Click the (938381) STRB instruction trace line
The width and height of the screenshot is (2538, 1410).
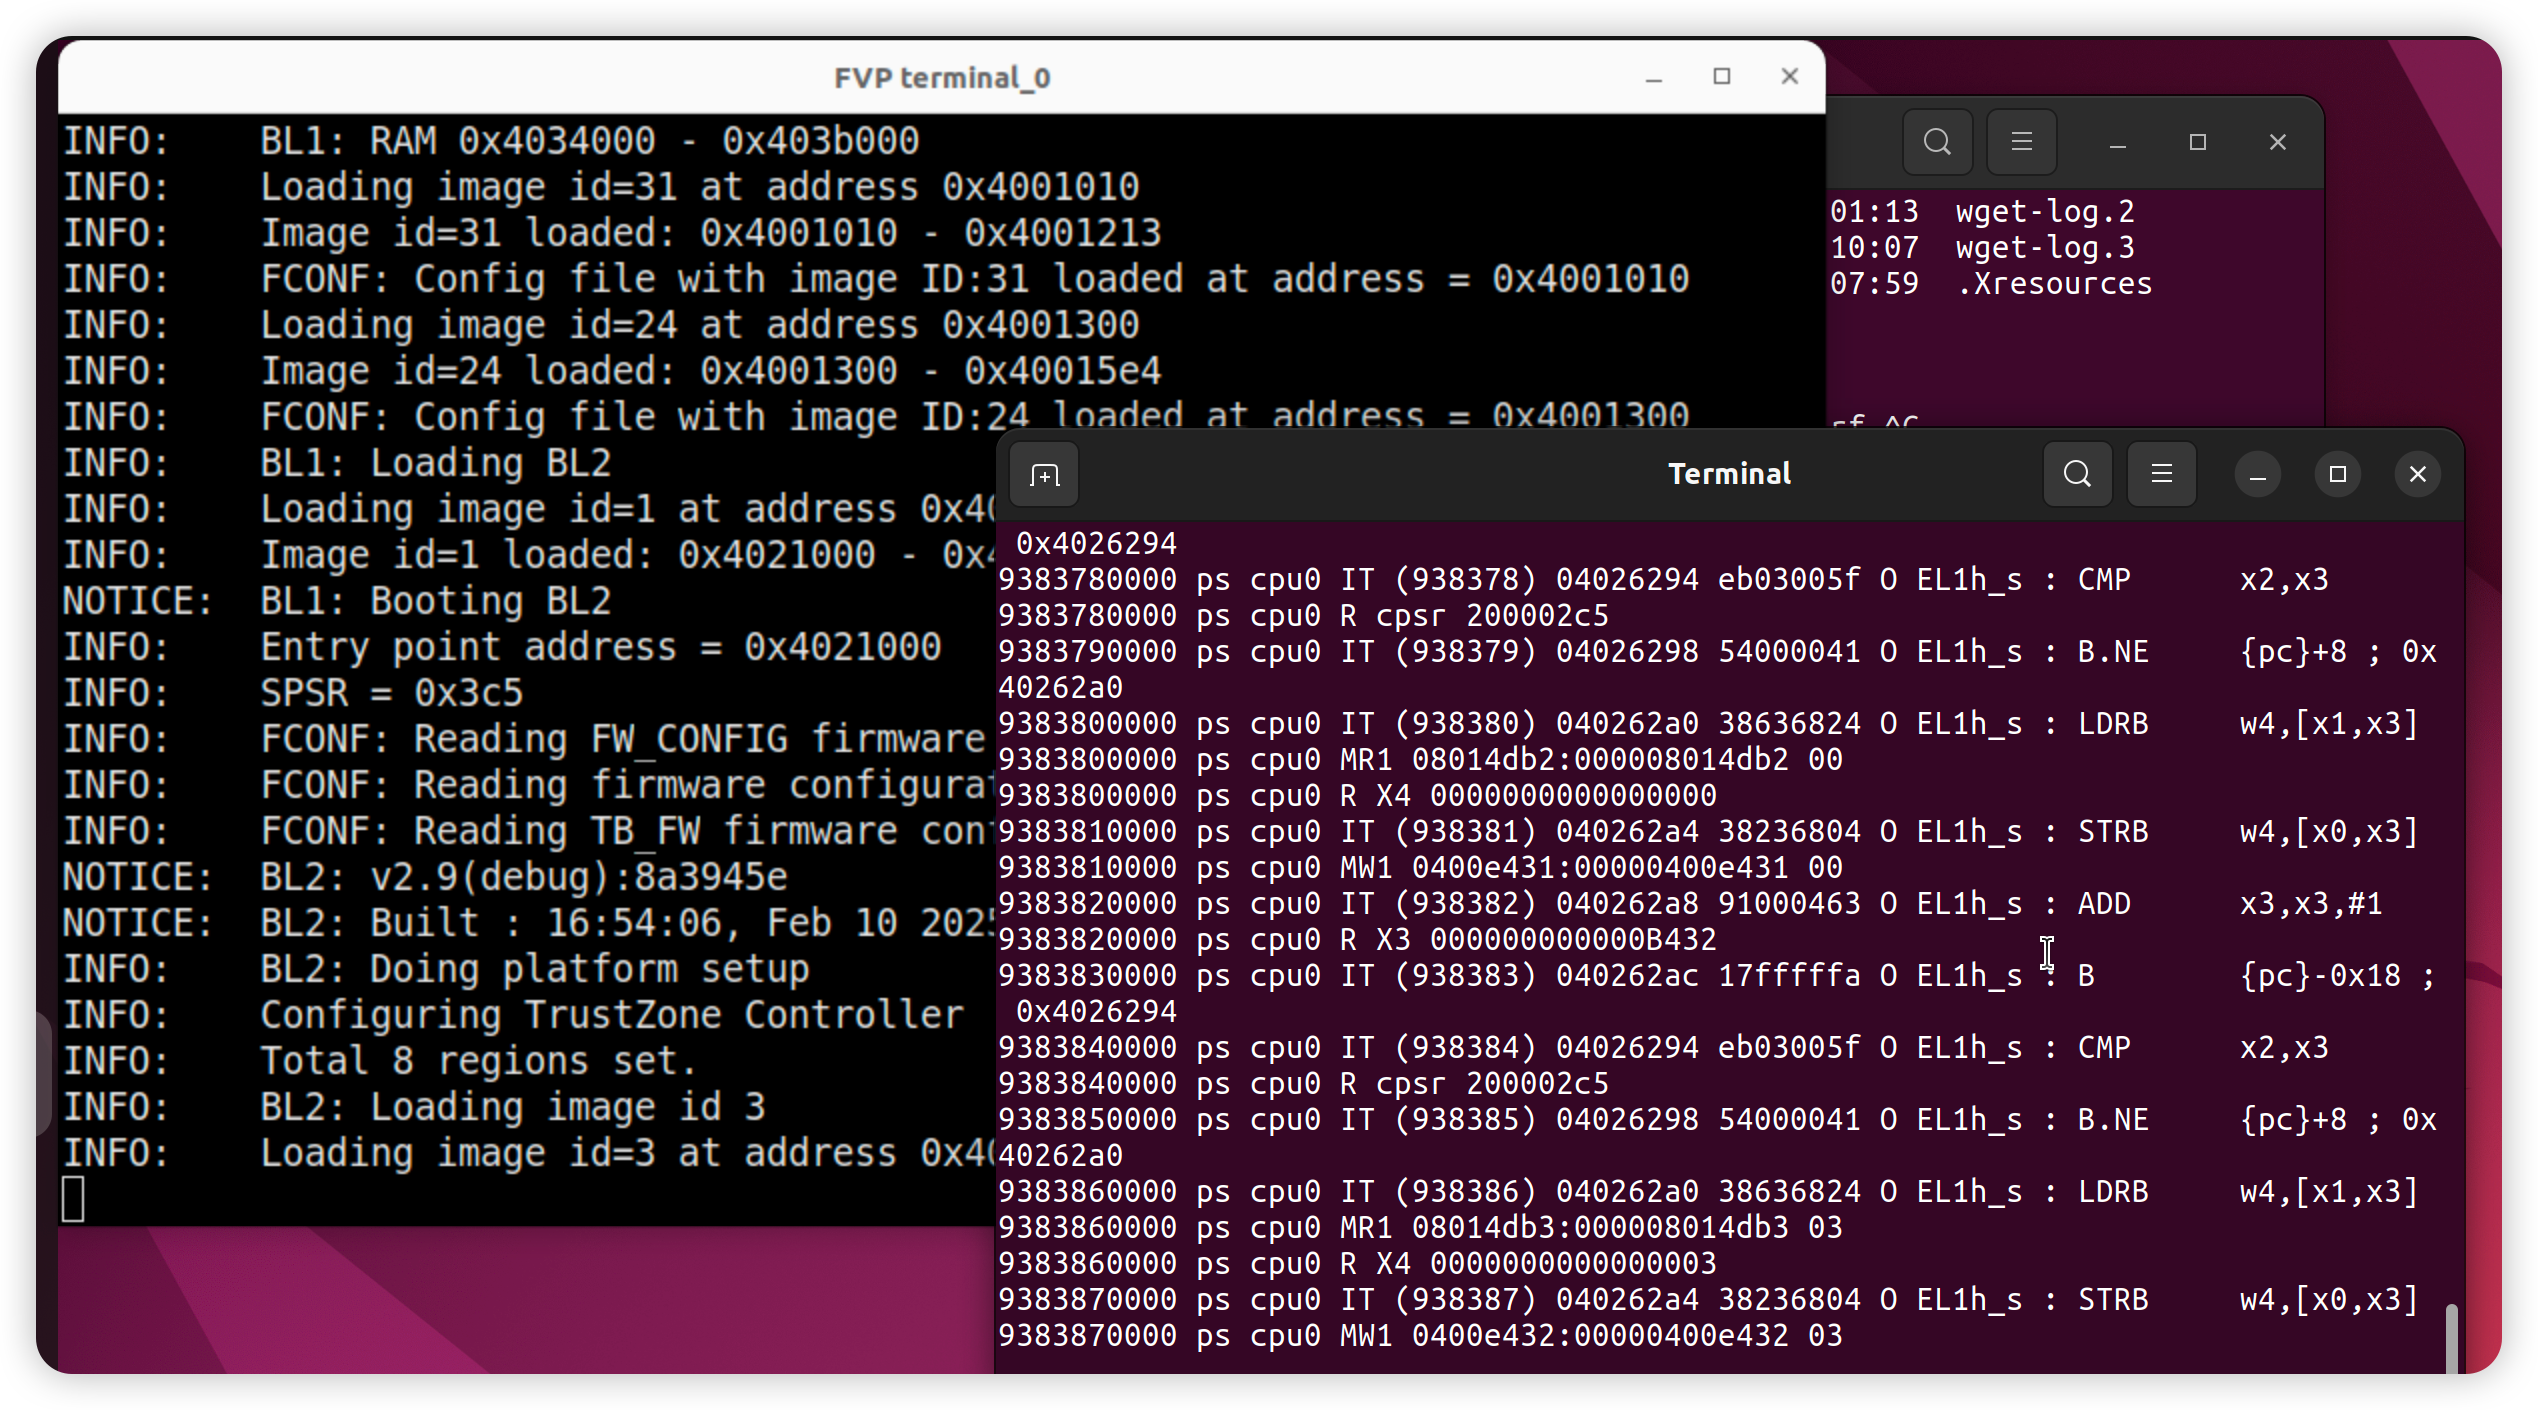click(x=1708, y=831)
